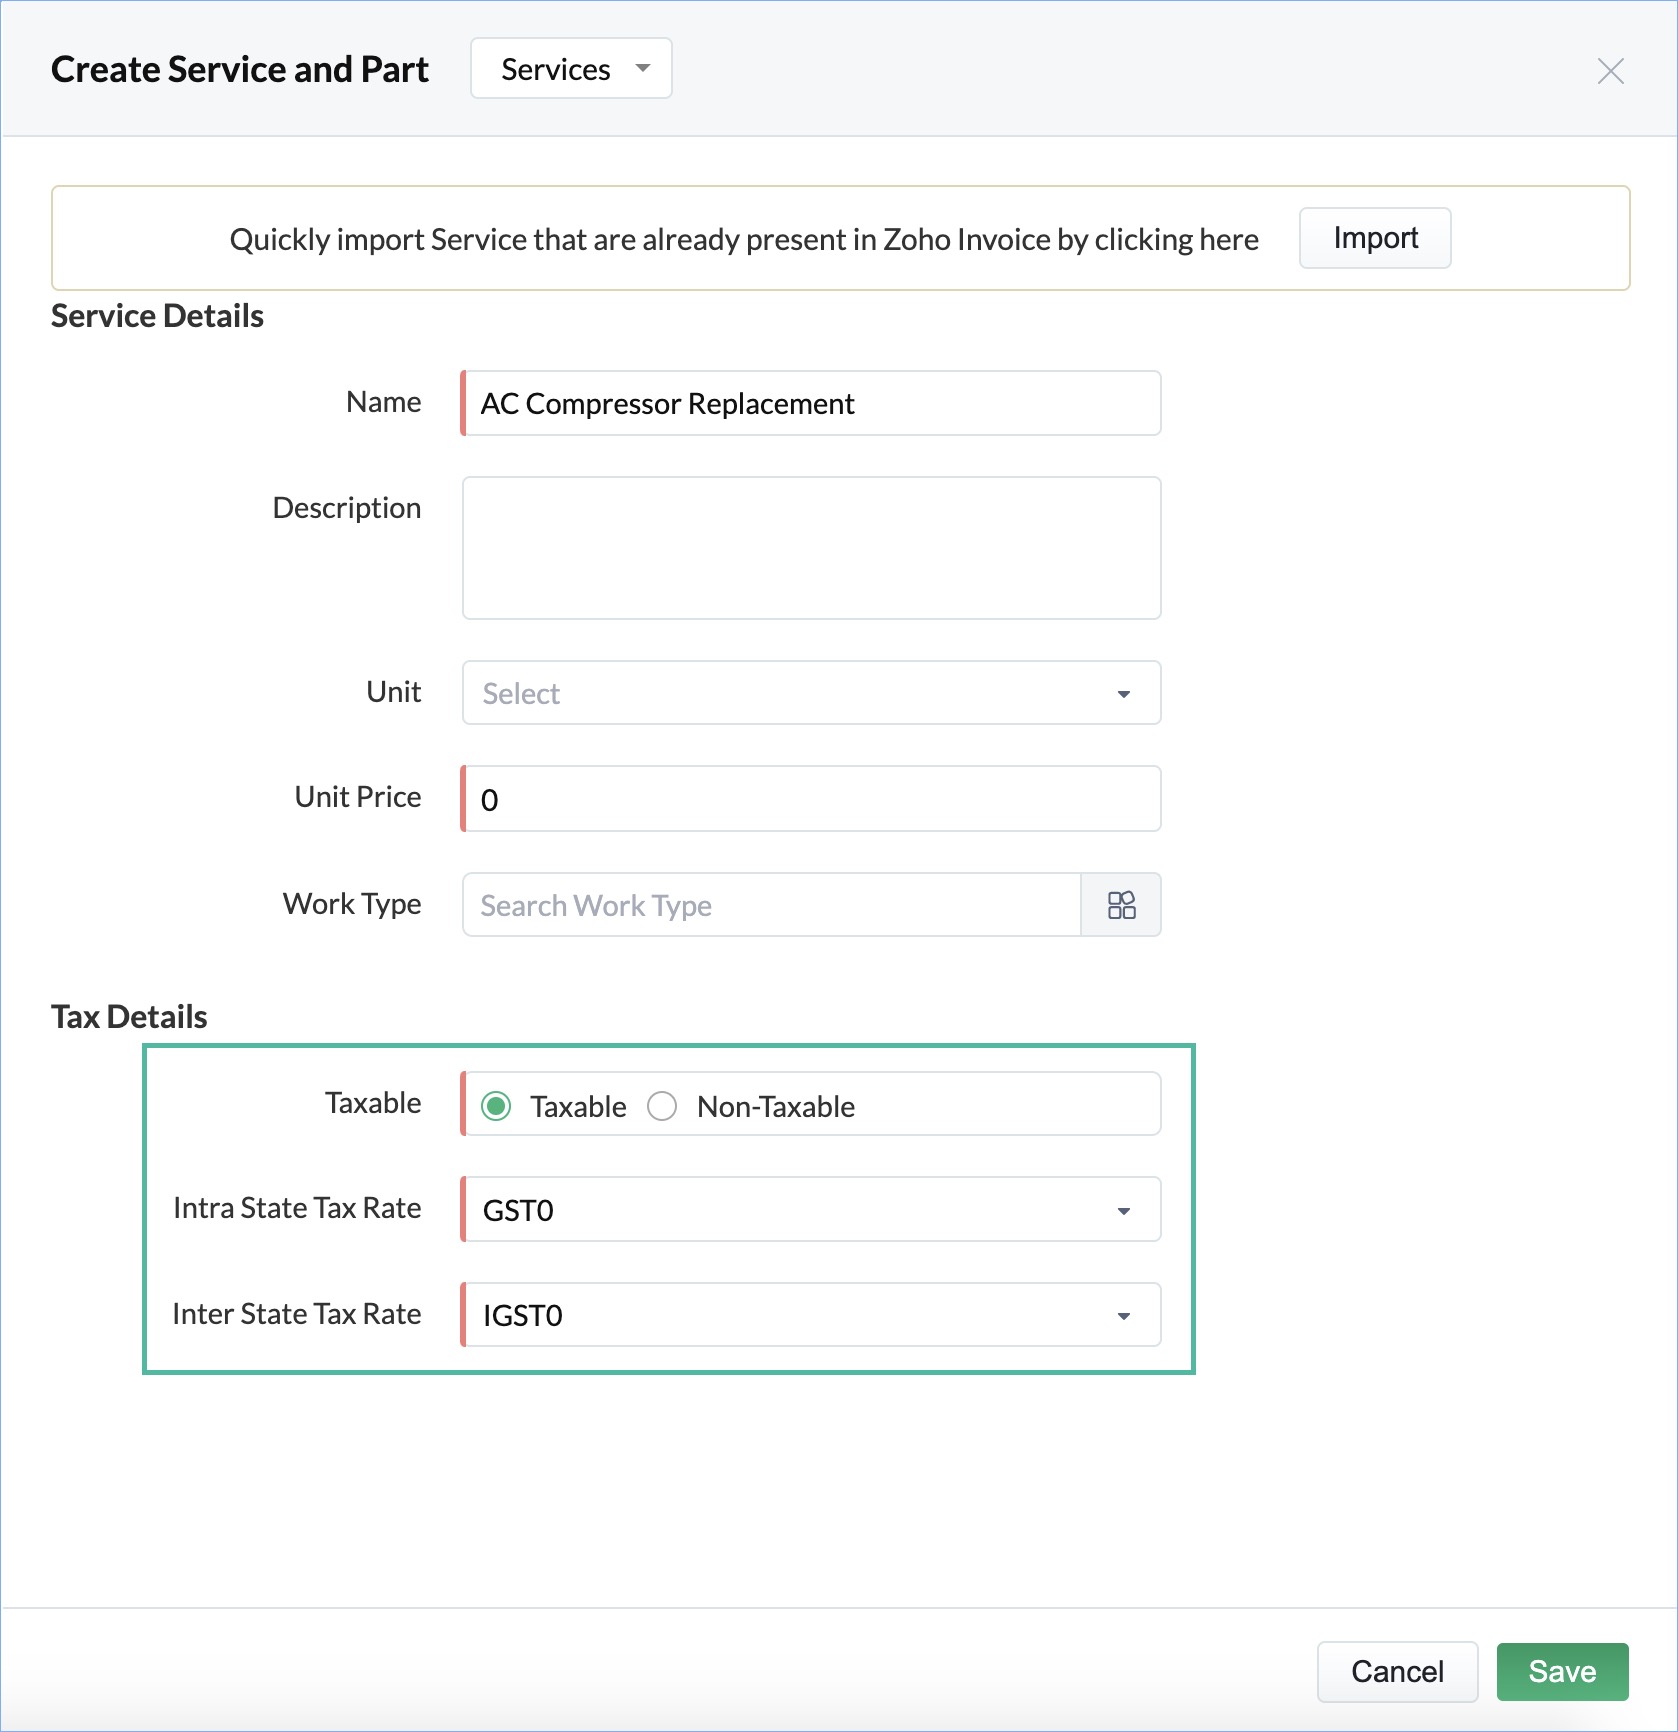Click the Import button
The width and height of the screenshot is (1678, 1732).
[x=1375, y=238]
